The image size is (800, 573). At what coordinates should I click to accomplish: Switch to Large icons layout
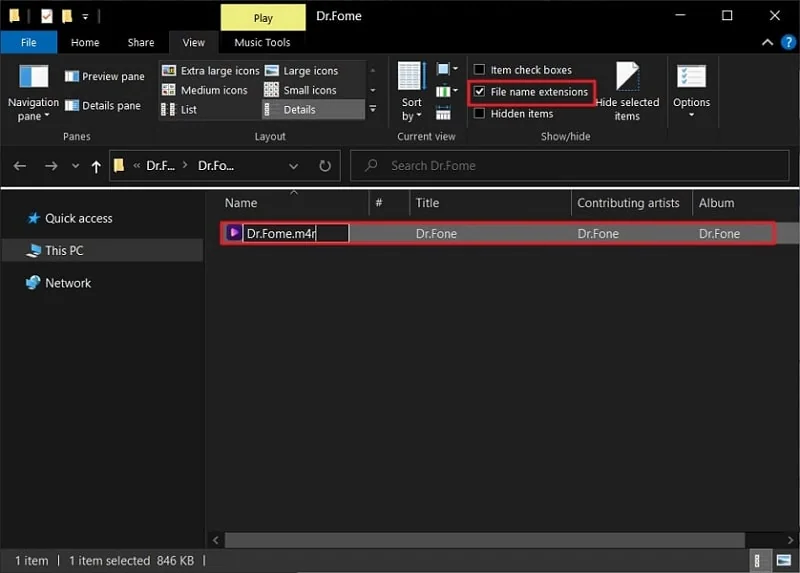pyautogui.click(x=301, y=70)
